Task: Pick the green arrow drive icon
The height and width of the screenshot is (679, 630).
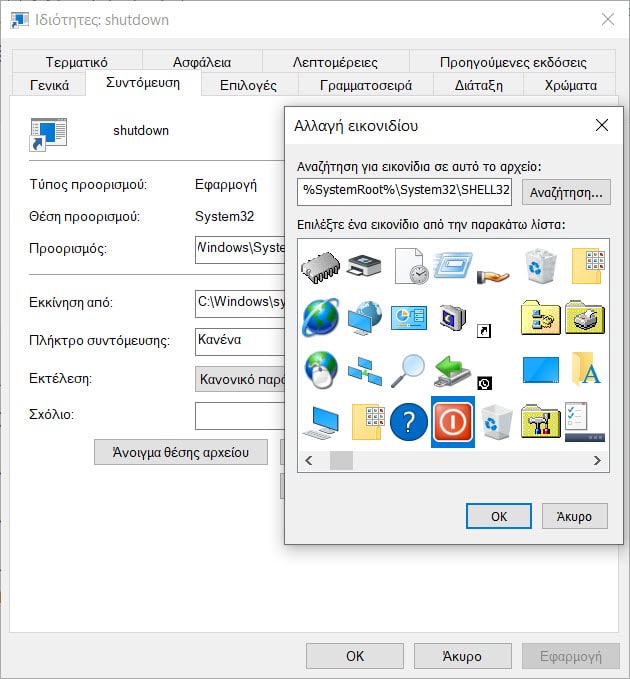Action: pyautogui.click(x=452, y=370)
